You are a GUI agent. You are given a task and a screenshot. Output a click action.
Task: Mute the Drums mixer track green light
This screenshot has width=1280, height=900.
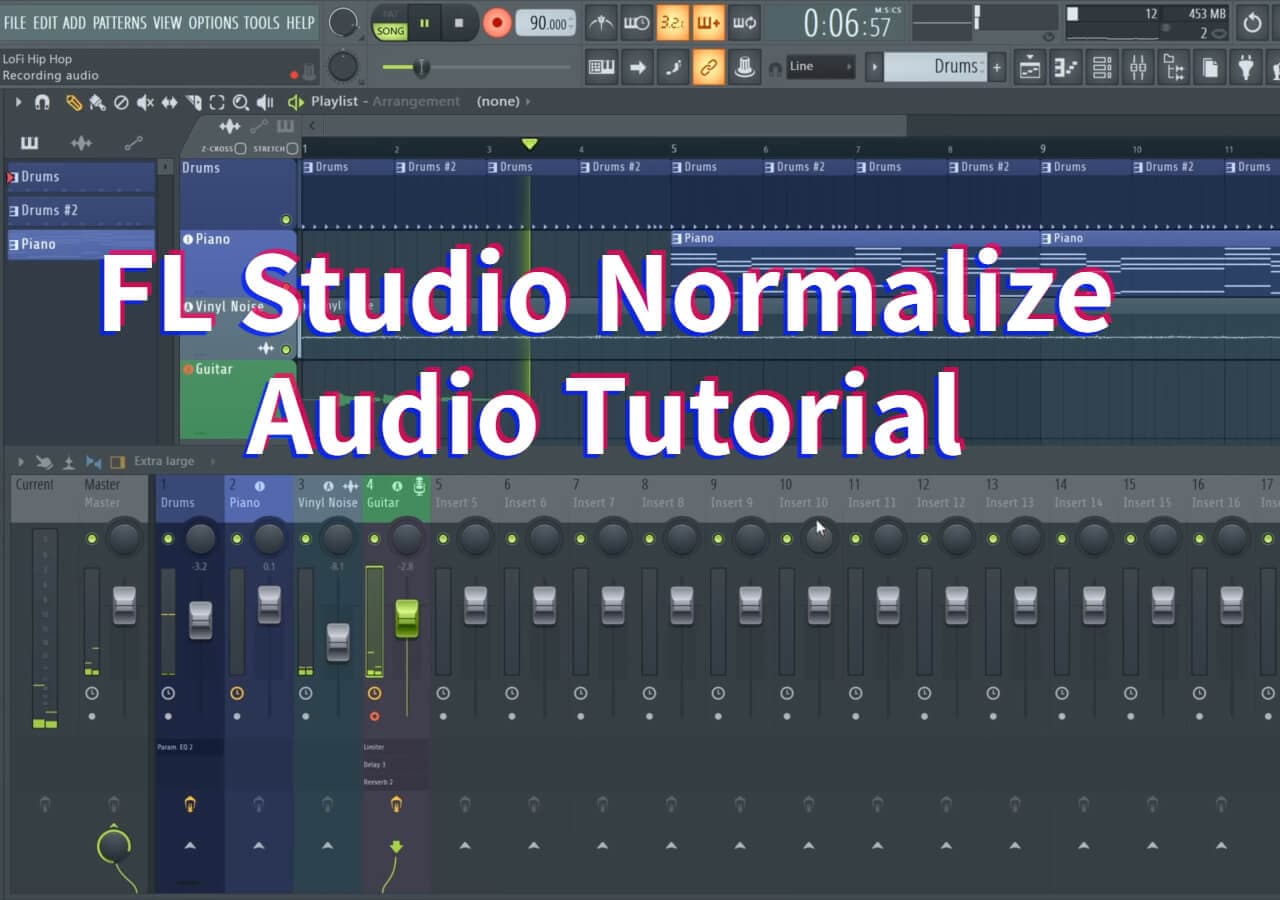click(168, 539)
